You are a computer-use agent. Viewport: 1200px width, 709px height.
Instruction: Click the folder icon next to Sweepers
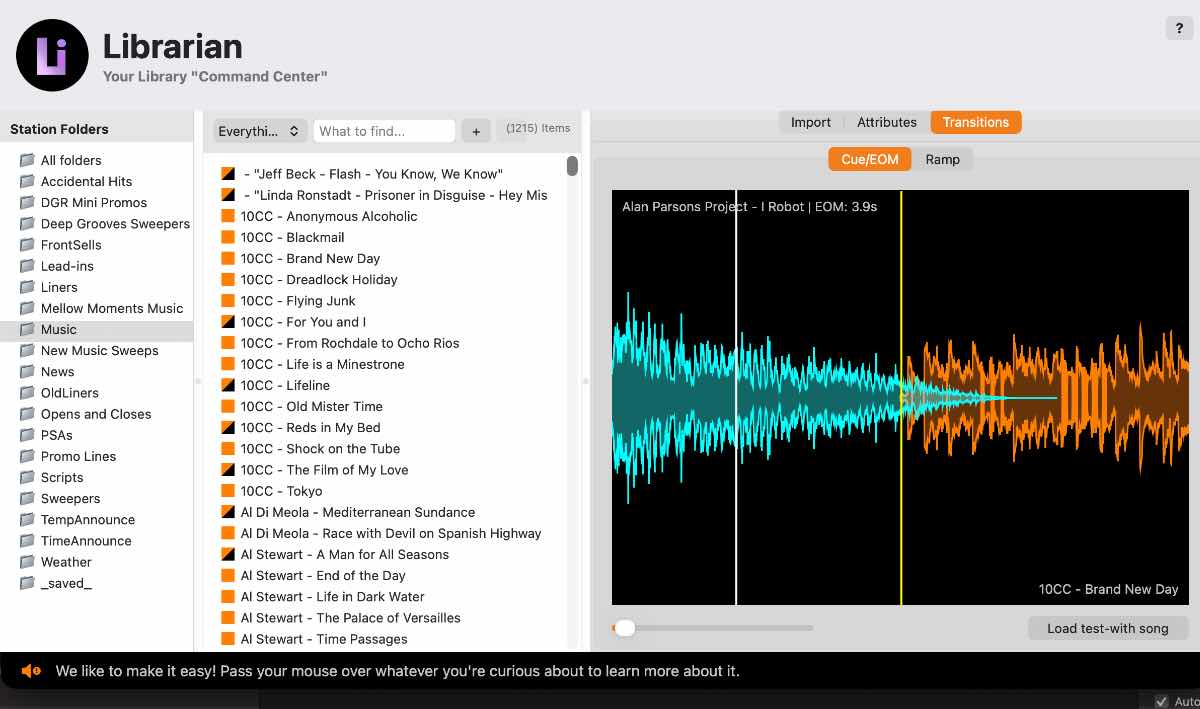27,498
